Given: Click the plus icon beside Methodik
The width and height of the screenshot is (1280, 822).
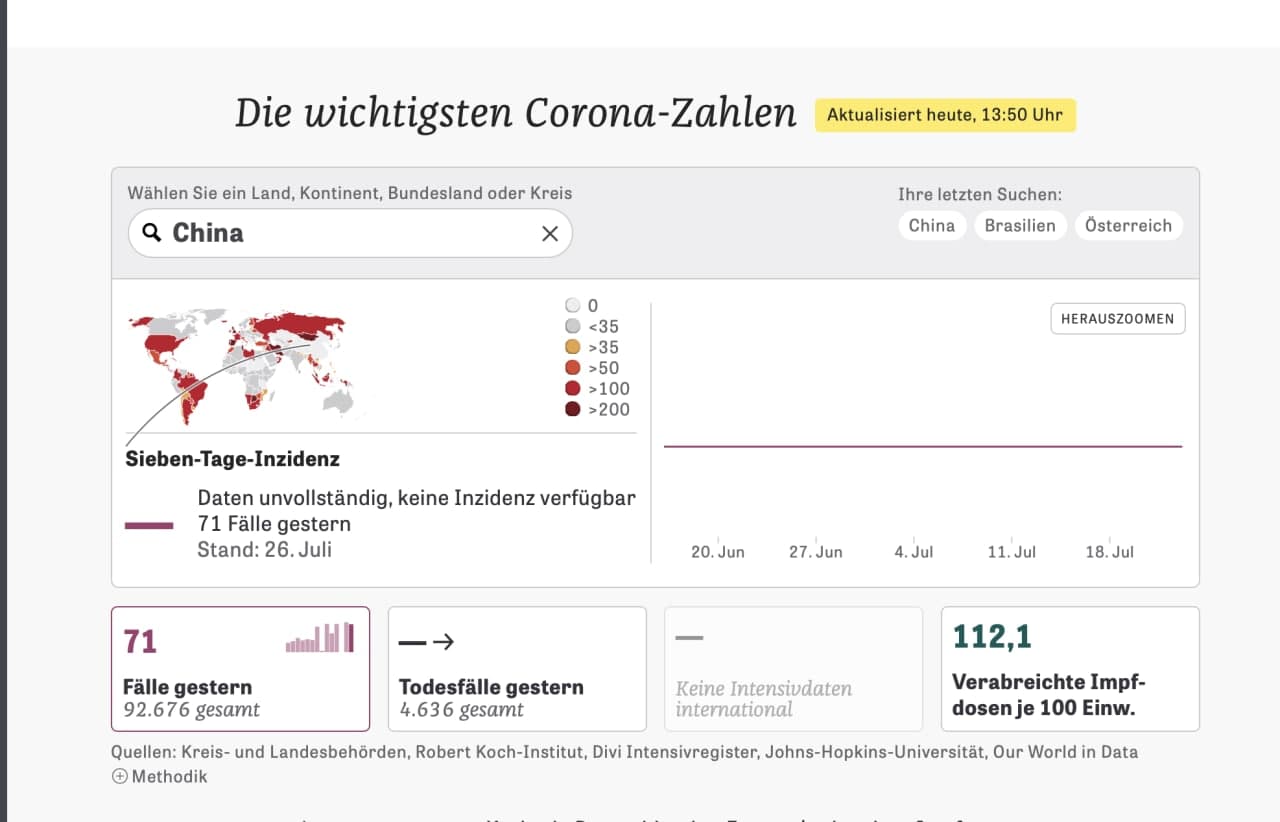Looking at the screenshot, I should coord(120,776).
